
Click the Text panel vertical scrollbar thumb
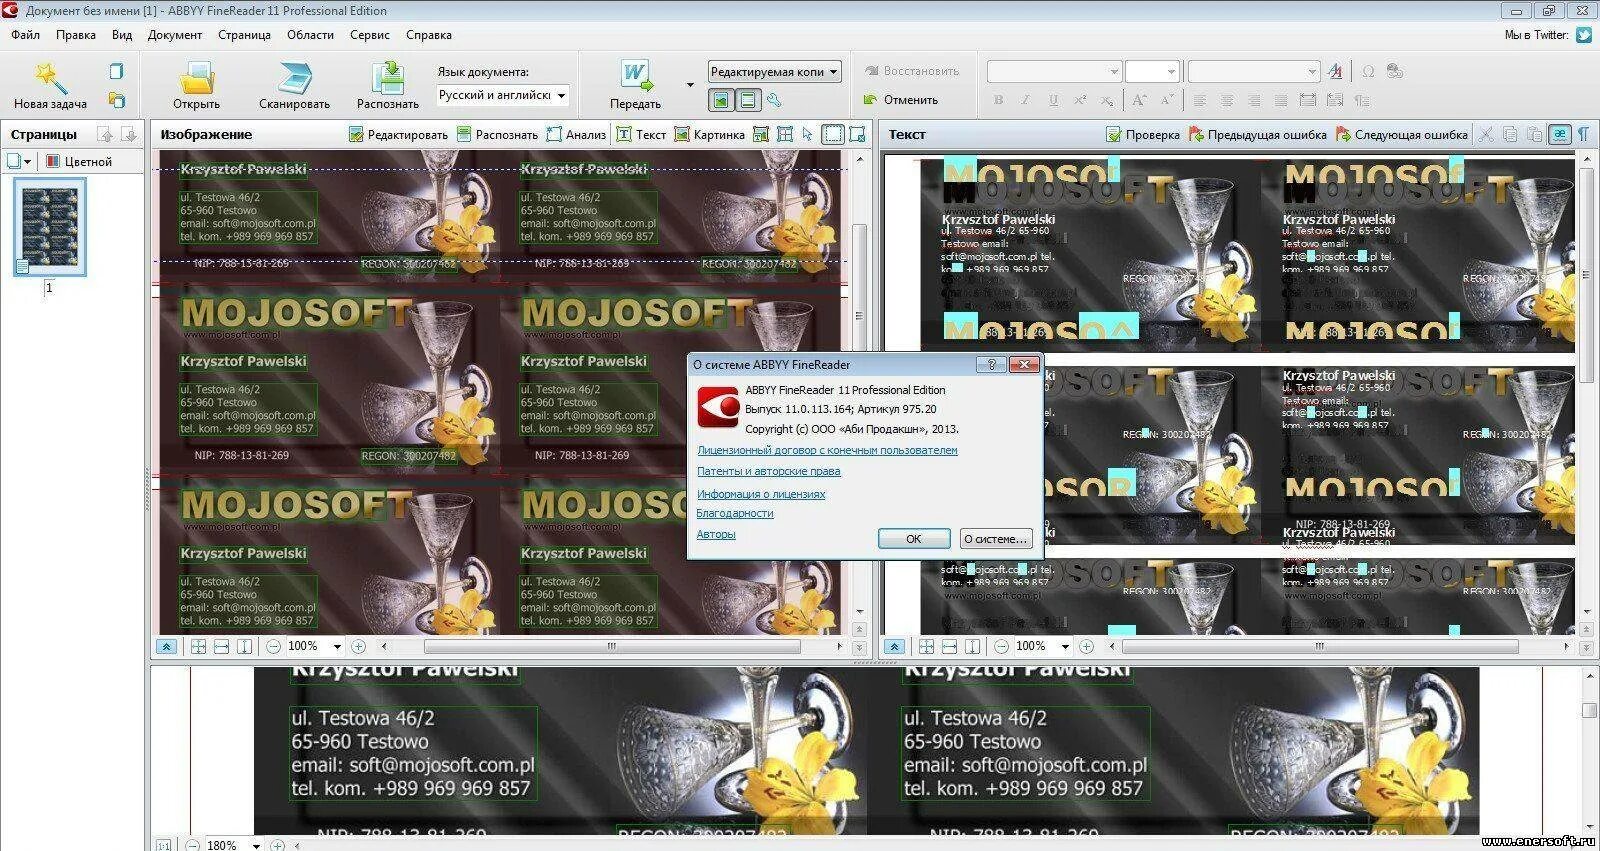pos(1587,275)
